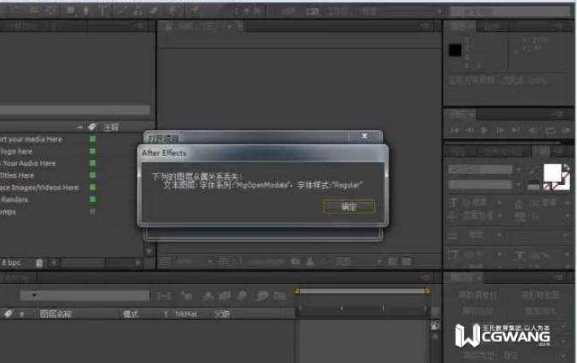Image resolution: width=577 pixels, height=363 pixels.
Task: Select the 'Your Audio Here' project folder
Action: [x=28, y=163]
